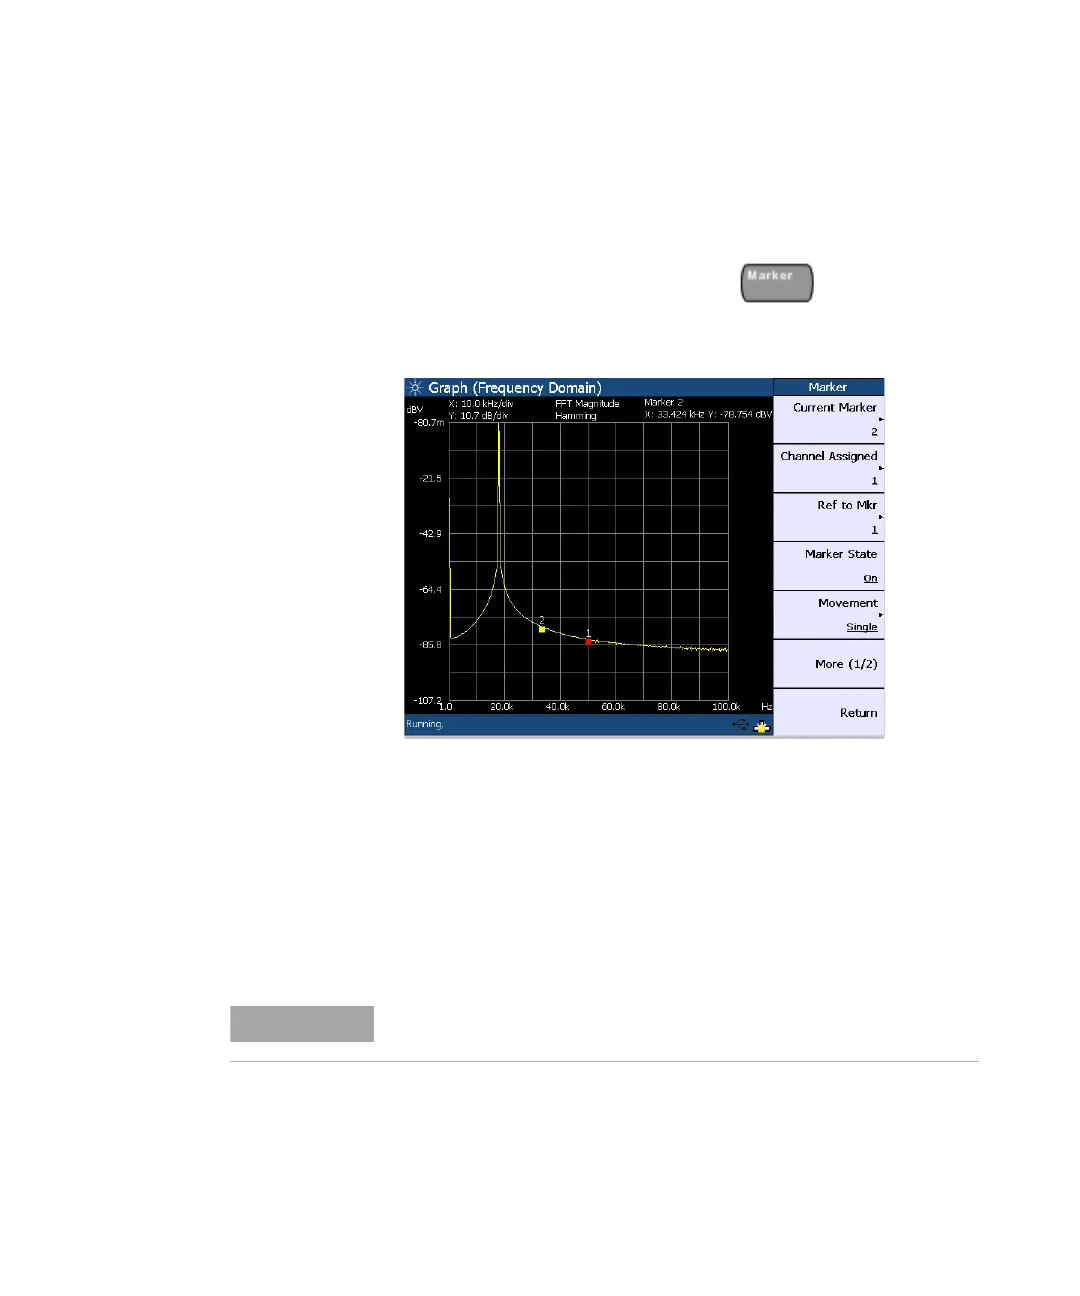Go to More (1/2) softkey page
This screenshot has width=1080, height=1296.
tap(829, 665)
